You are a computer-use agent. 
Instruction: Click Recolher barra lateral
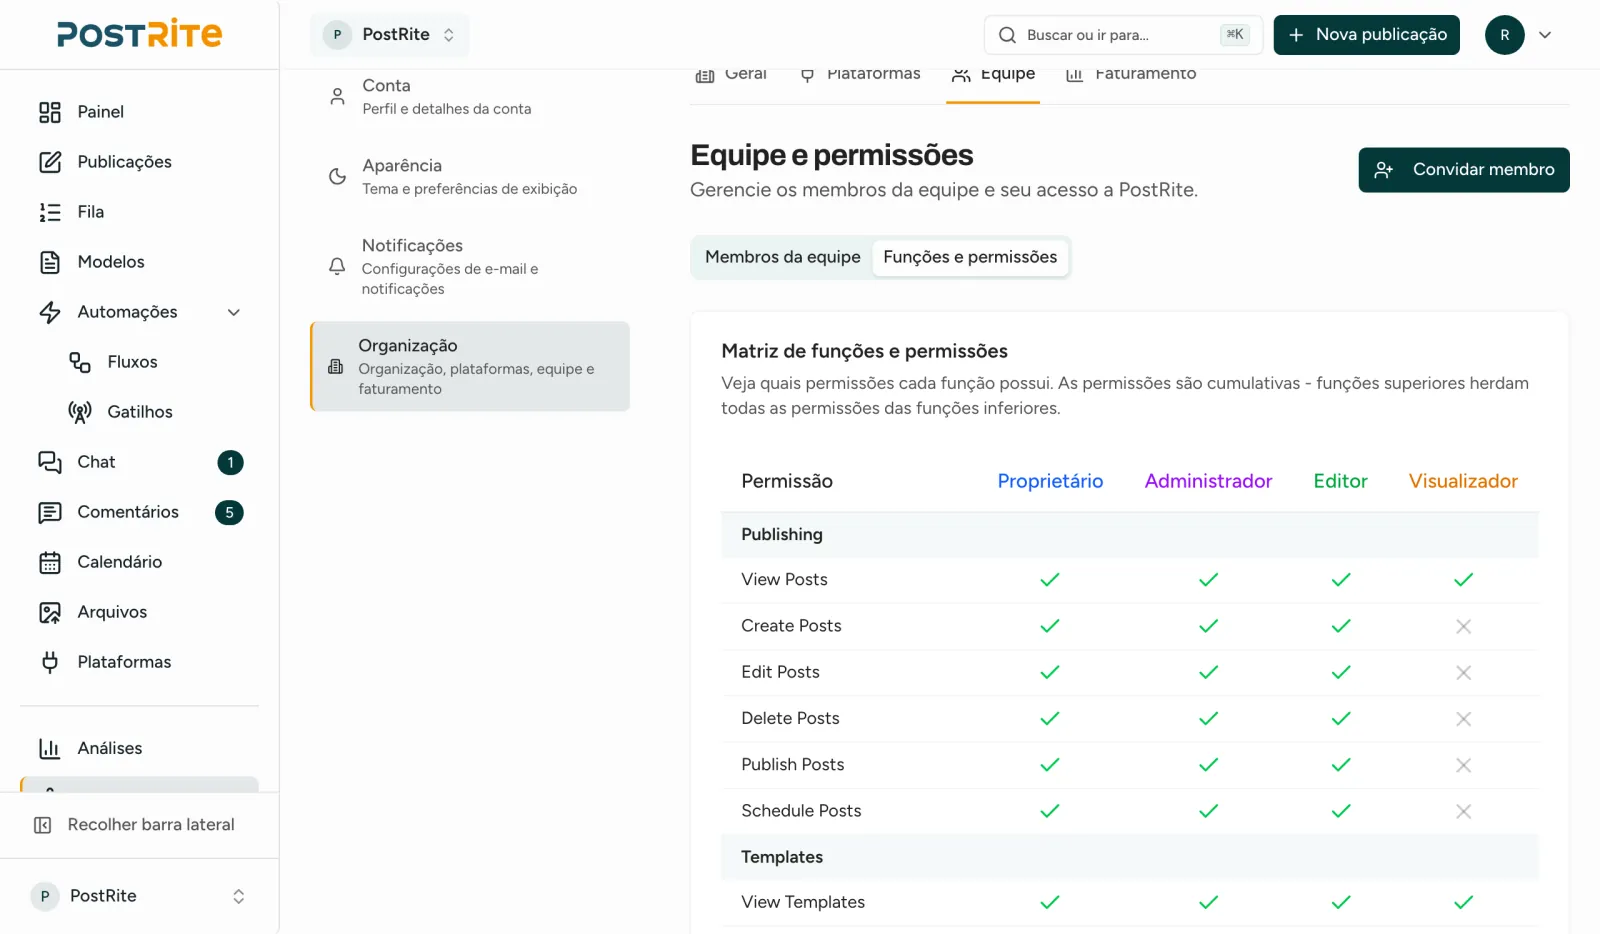pos(139,825)
